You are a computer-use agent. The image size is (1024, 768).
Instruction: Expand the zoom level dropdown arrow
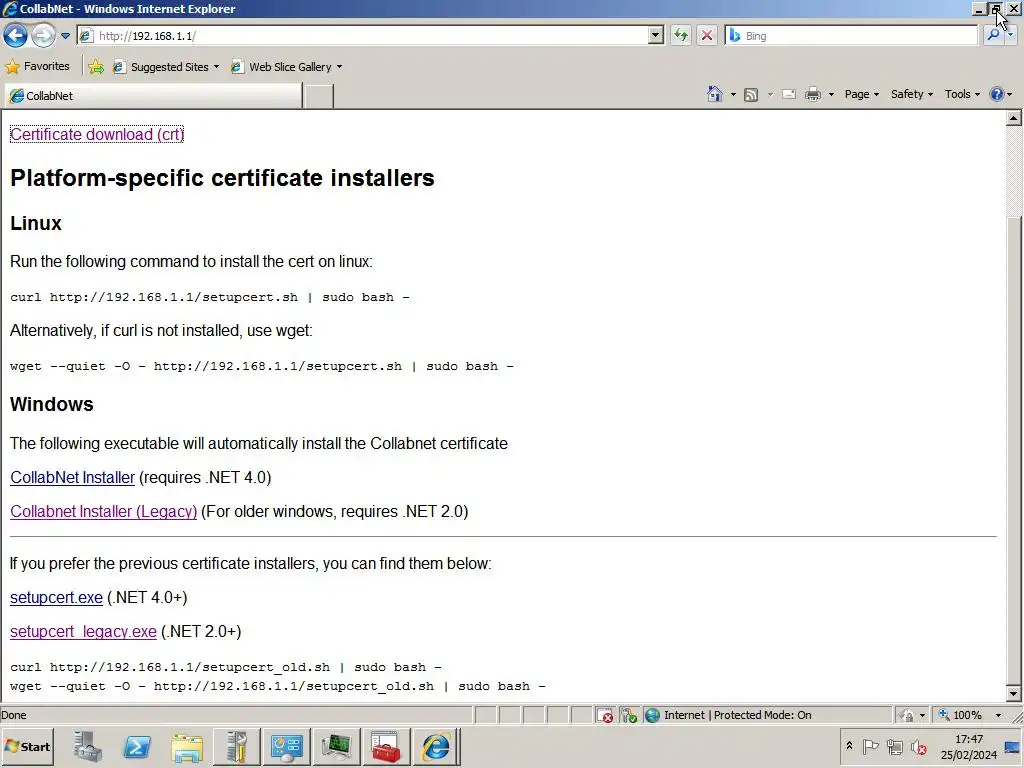point(998,716)
